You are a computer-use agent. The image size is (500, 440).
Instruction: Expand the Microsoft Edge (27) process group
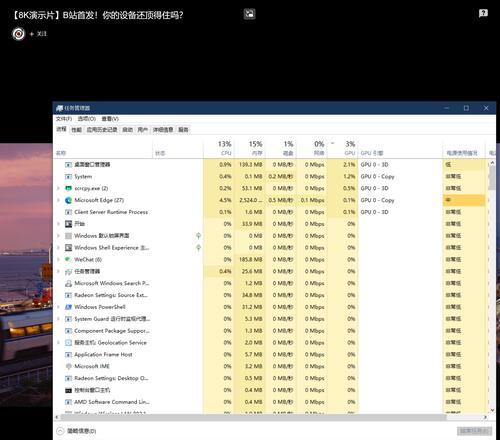[58, 200]
